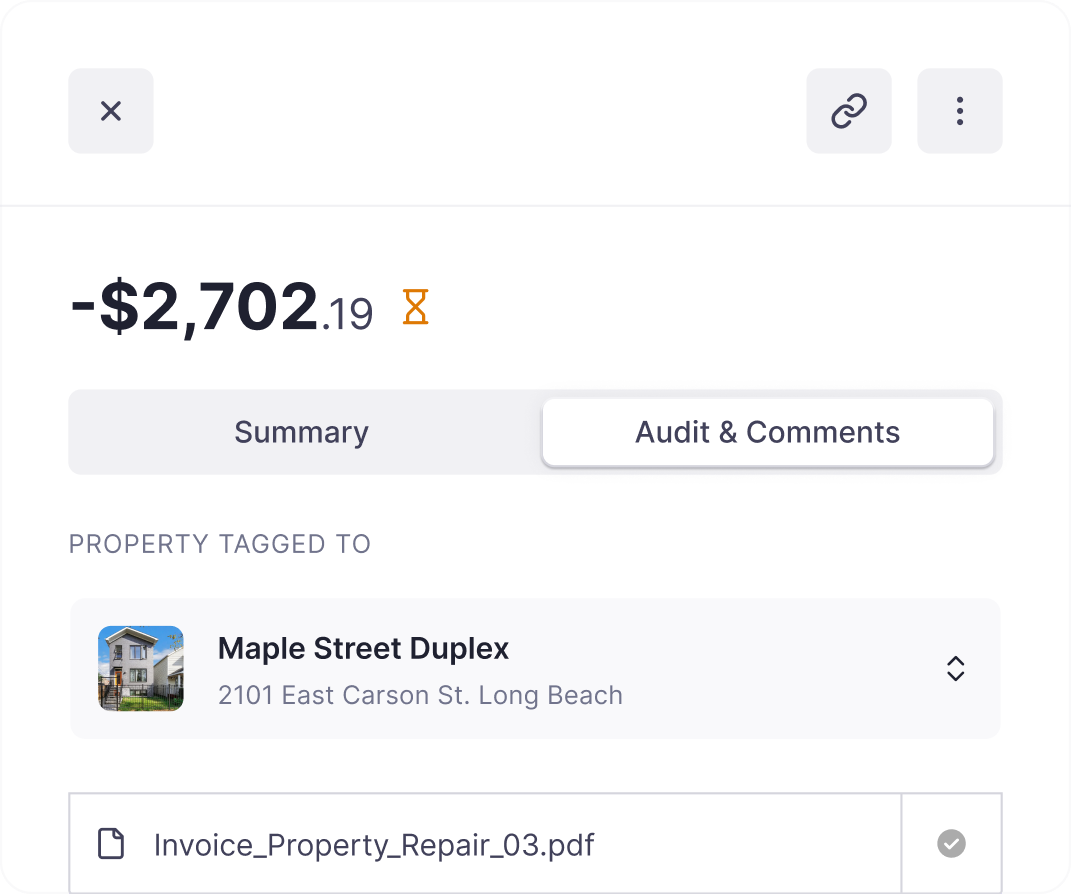Click the .19 cents portion of amount
Screen dimensions: 1071x894
(x=347, y=314)
